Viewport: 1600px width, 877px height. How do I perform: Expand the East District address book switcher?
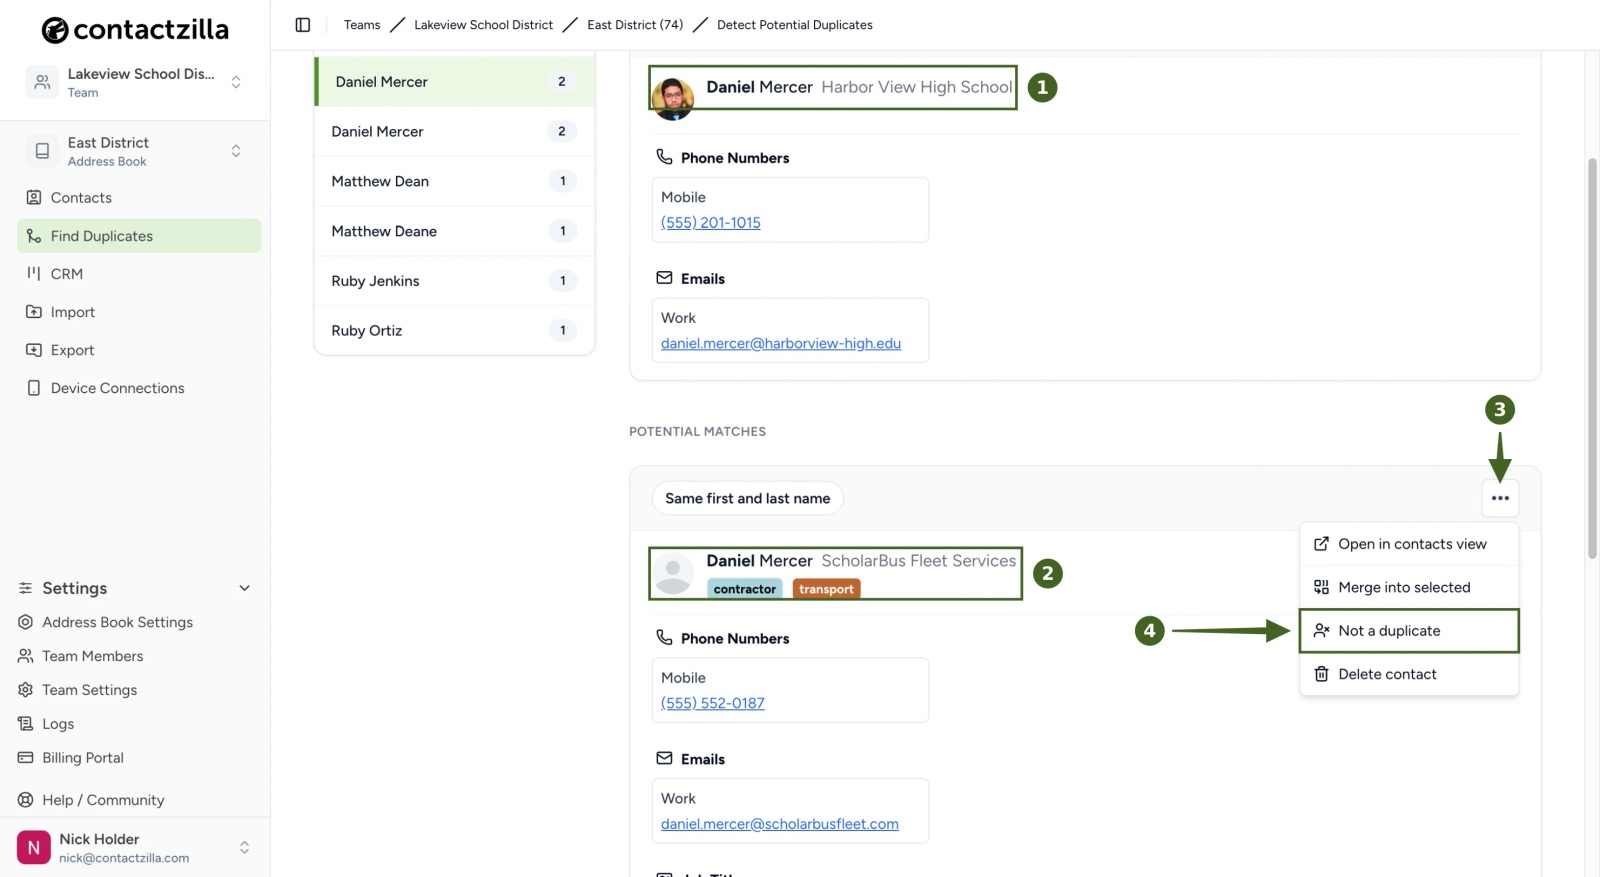(x=135, y=151)
